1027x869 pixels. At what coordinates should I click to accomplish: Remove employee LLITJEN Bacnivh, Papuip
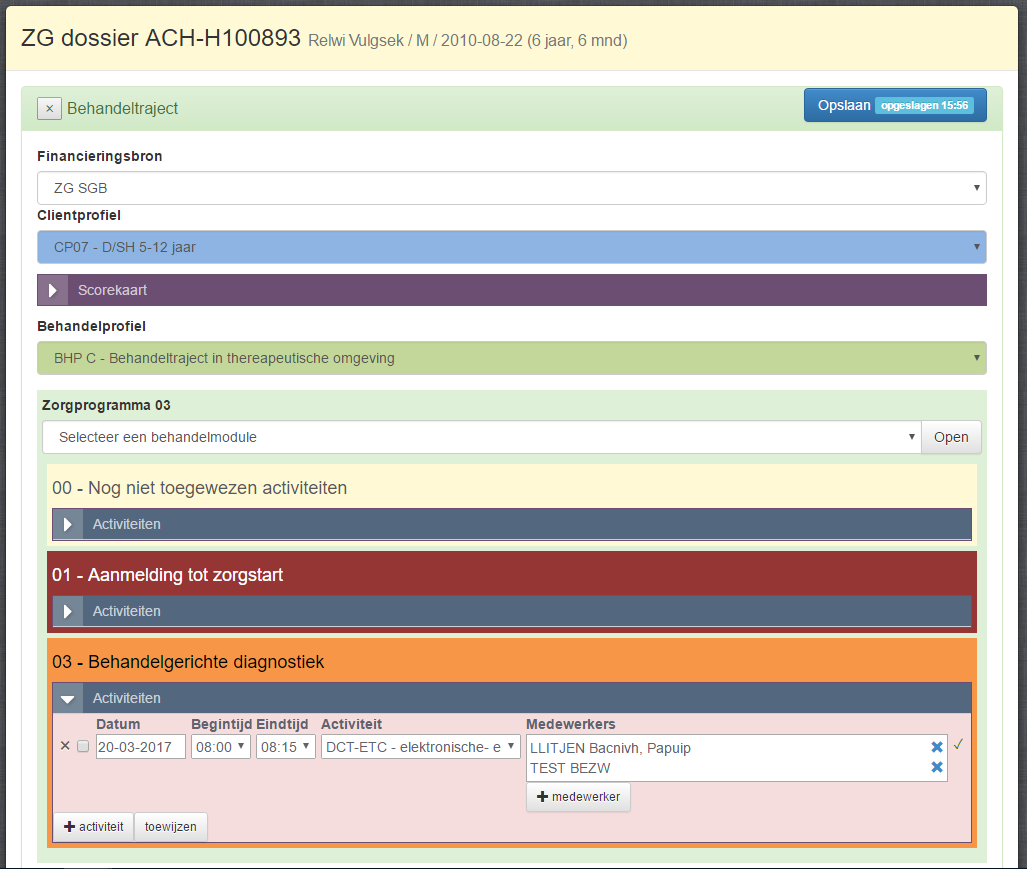click(x=937, y=747)
